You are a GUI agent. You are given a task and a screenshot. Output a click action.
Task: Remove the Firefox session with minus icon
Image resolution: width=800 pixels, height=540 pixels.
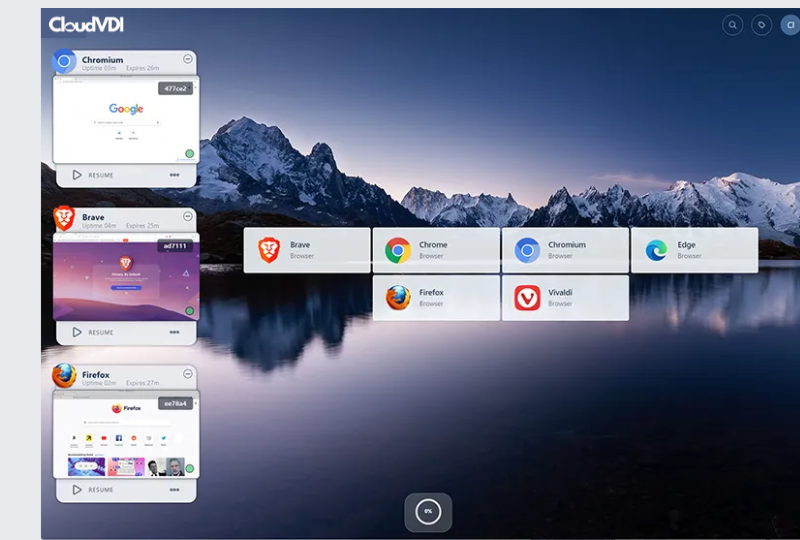click(x=188, y=374)
